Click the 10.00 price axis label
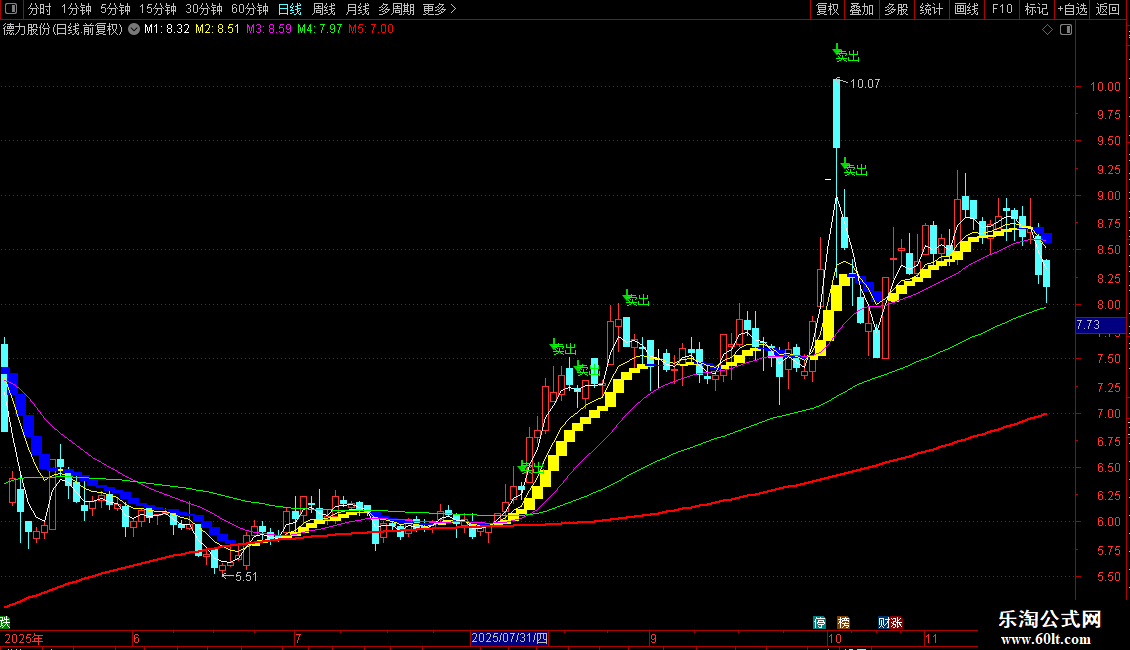1130x650 pixels. coord(1104,86)
